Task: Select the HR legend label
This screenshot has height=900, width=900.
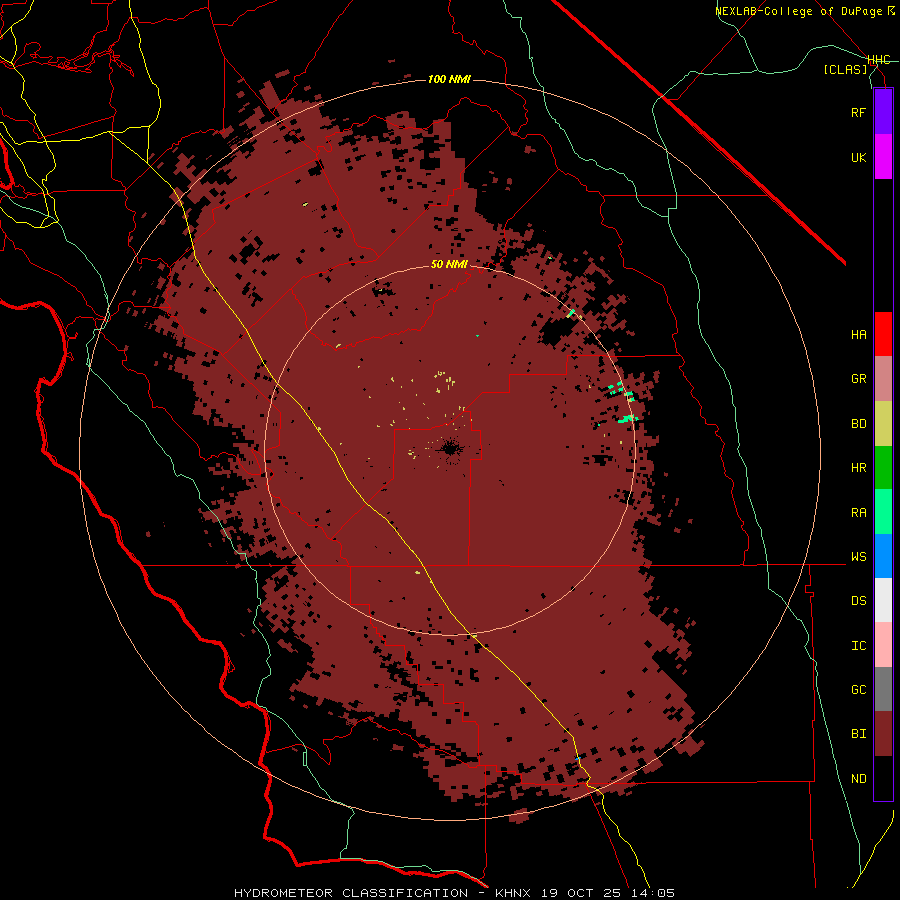Action: pos(858,468)
